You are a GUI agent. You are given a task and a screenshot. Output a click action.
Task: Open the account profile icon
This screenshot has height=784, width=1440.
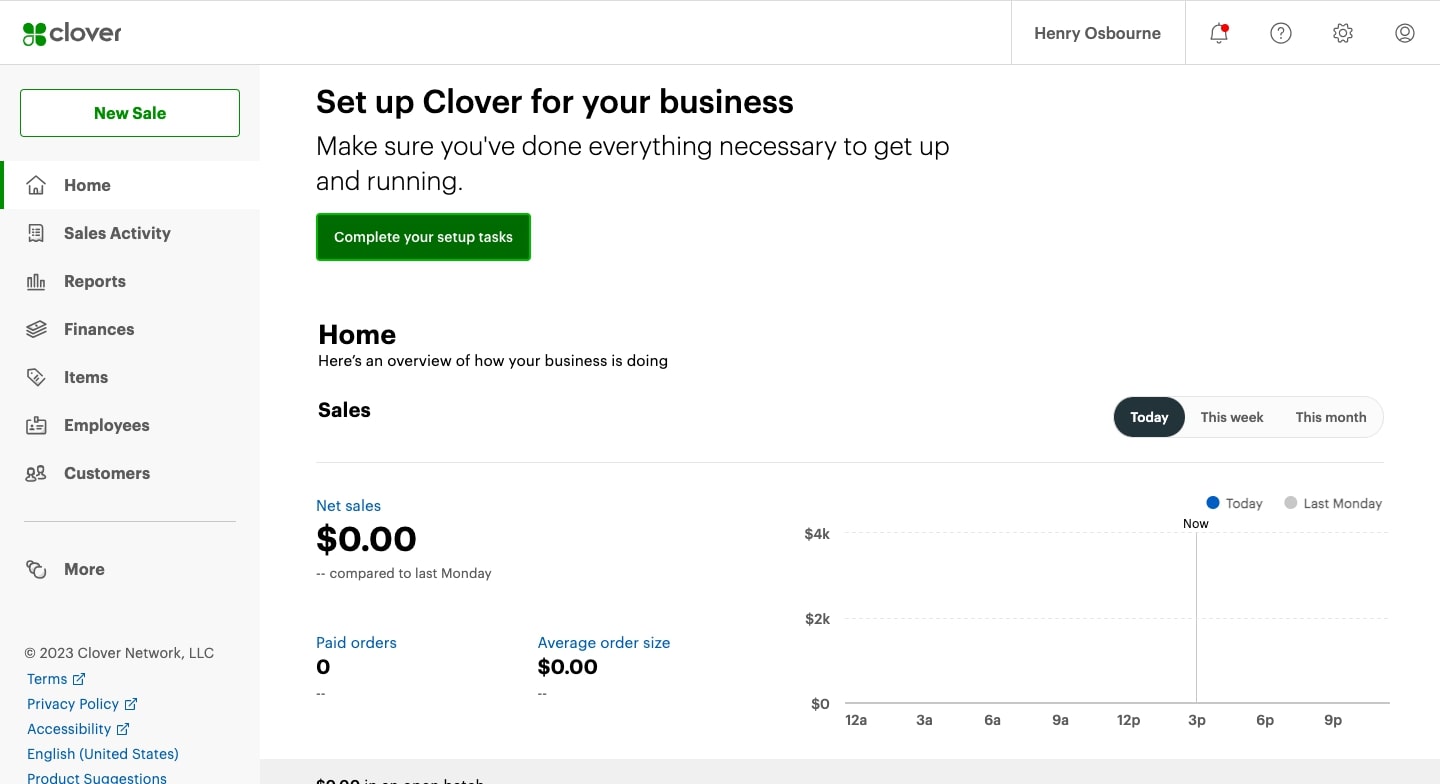tap(1405, 33)
